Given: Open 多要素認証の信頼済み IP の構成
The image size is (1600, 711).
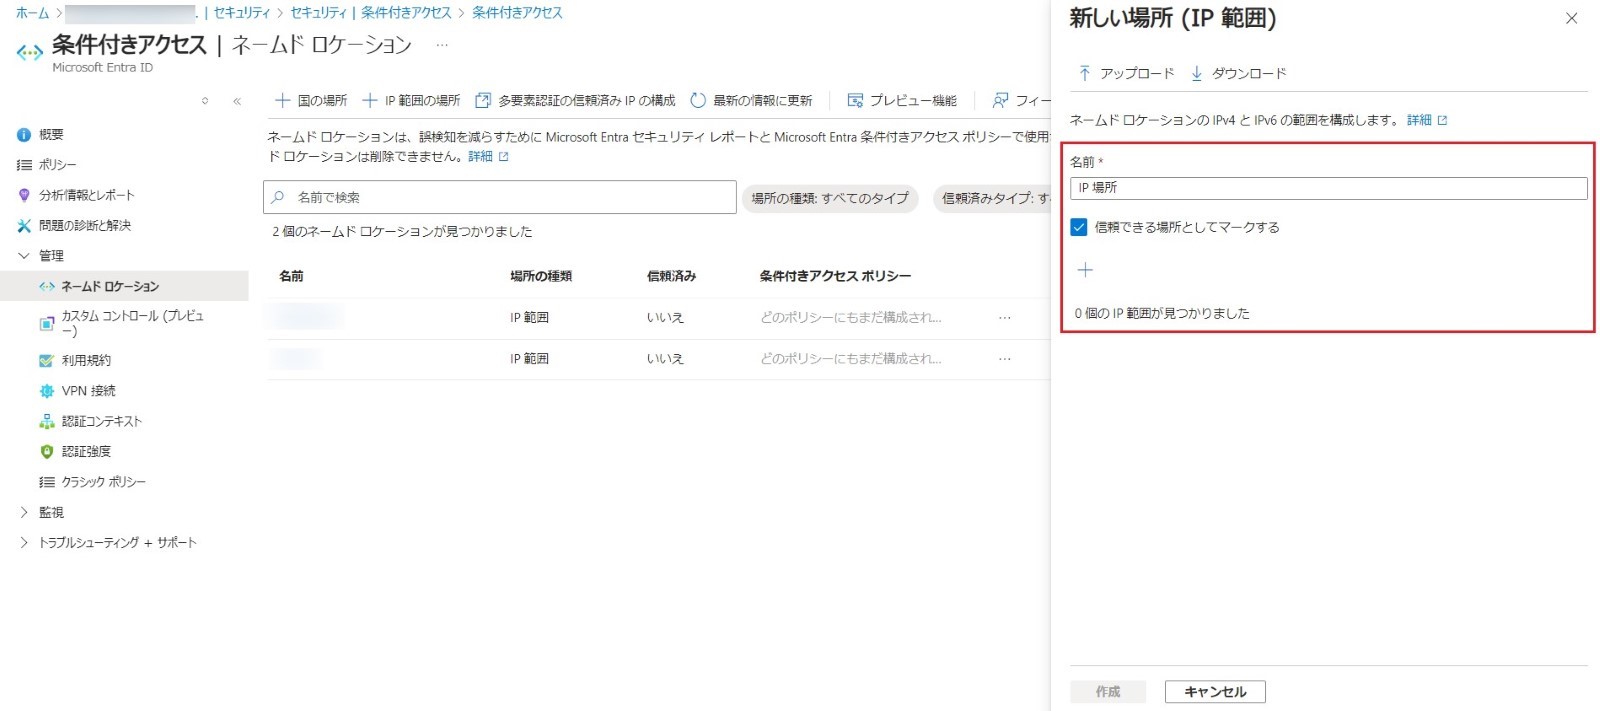Looking at the screenshot, I should tap(576, 100).
